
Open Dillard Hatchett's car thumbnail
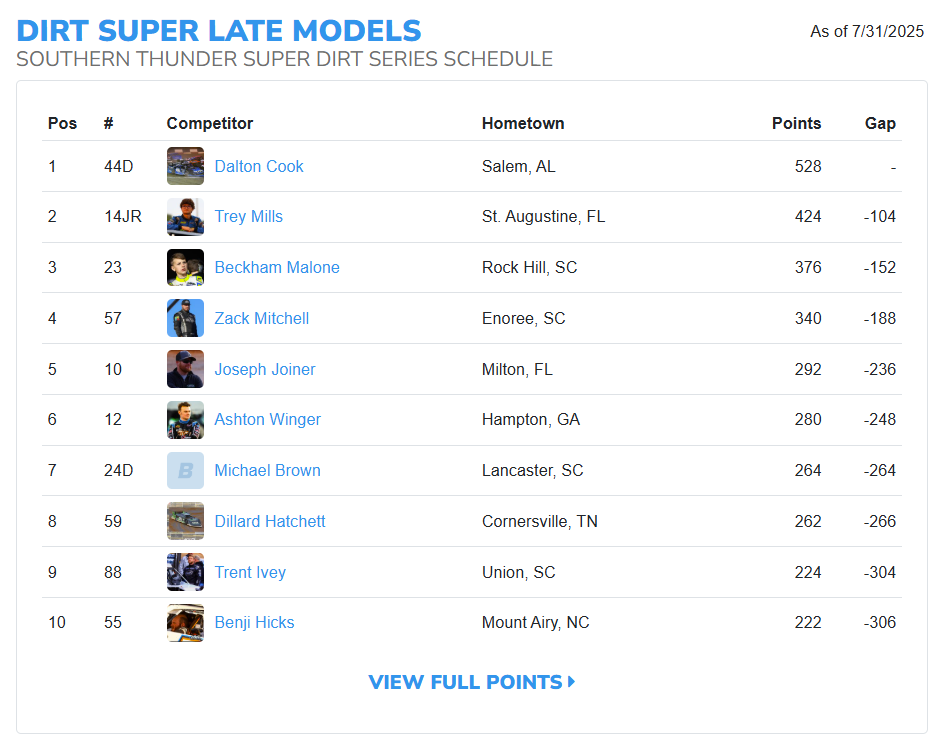tap(185, 521)
